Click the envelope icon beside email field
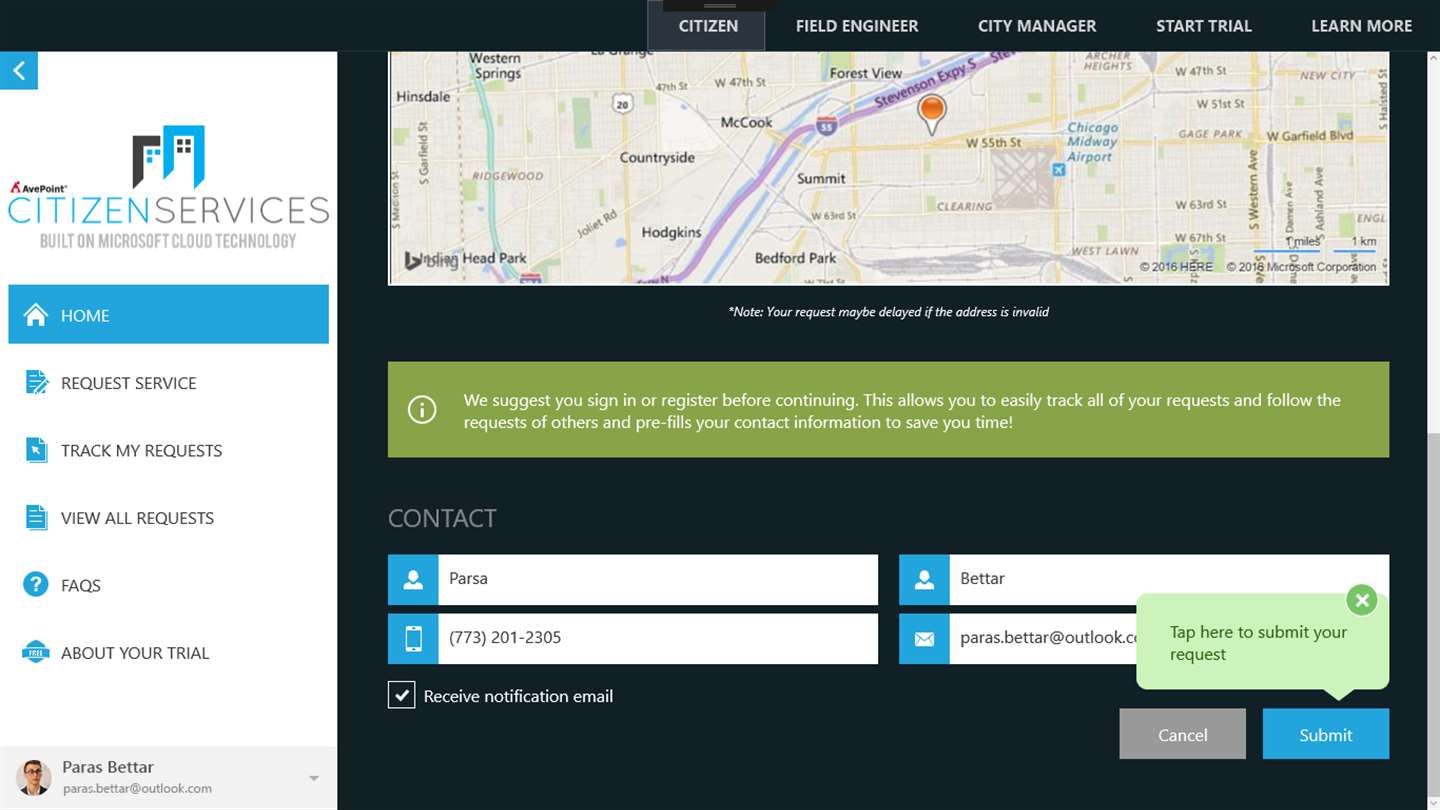 tap(924, 639)
